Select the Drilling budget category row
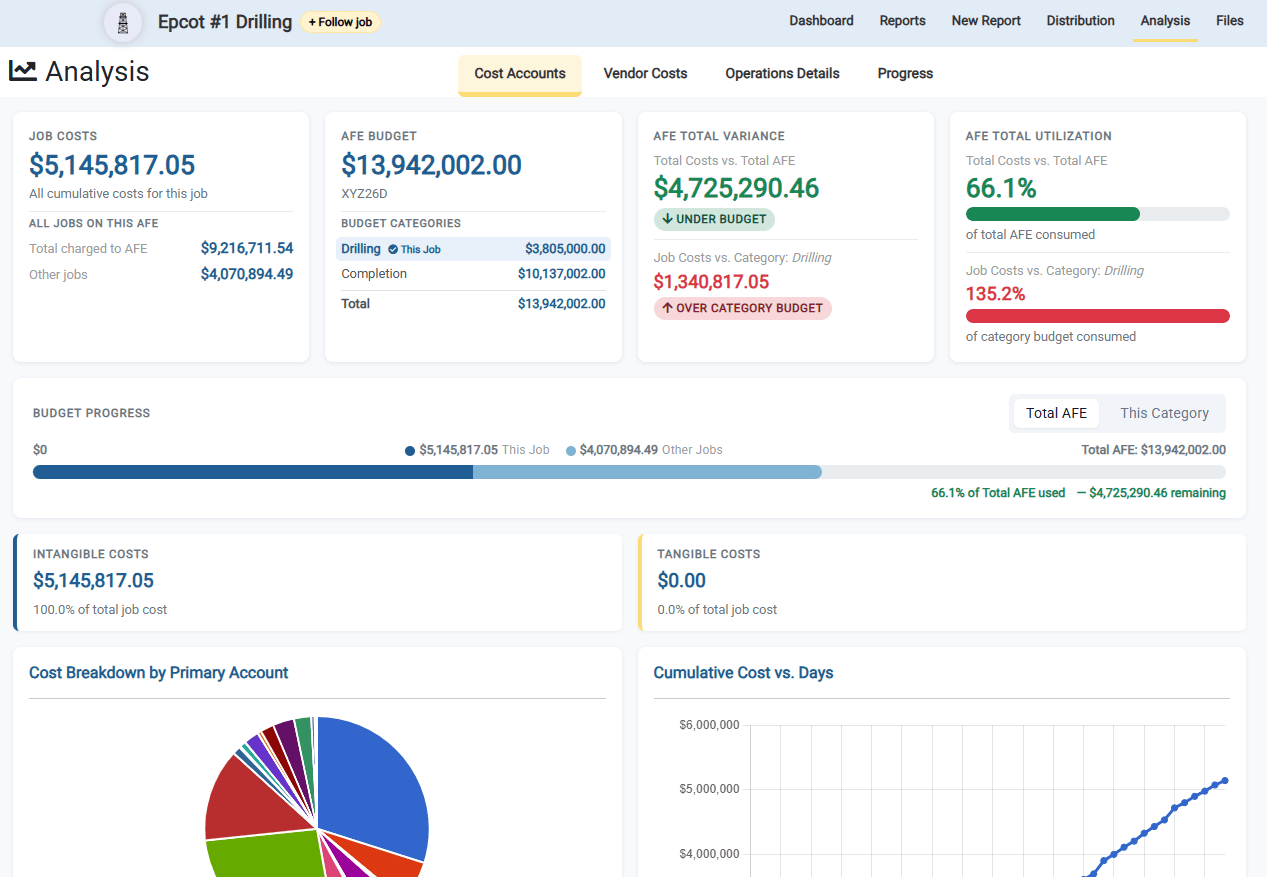 coord(473,249)
